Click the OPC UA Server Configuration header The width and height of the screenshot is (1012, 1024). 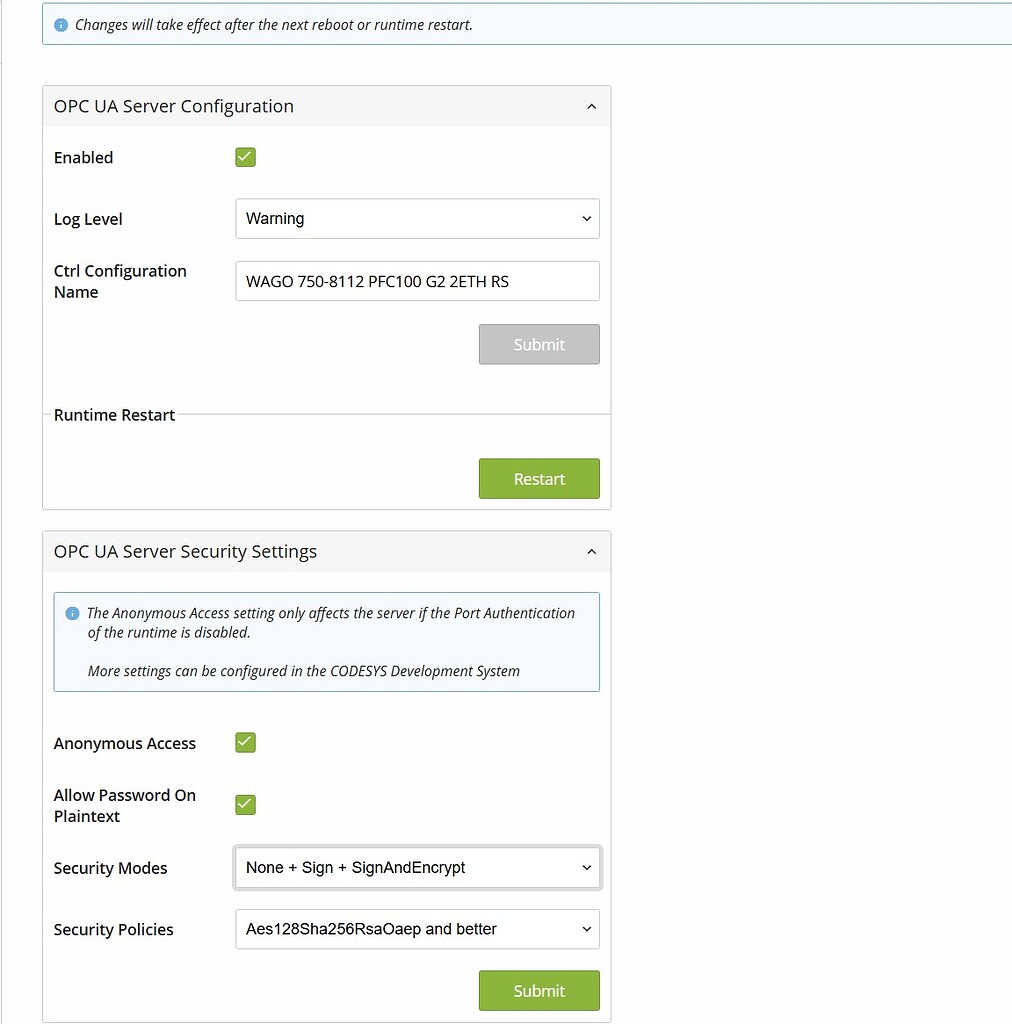click(173, 106)
